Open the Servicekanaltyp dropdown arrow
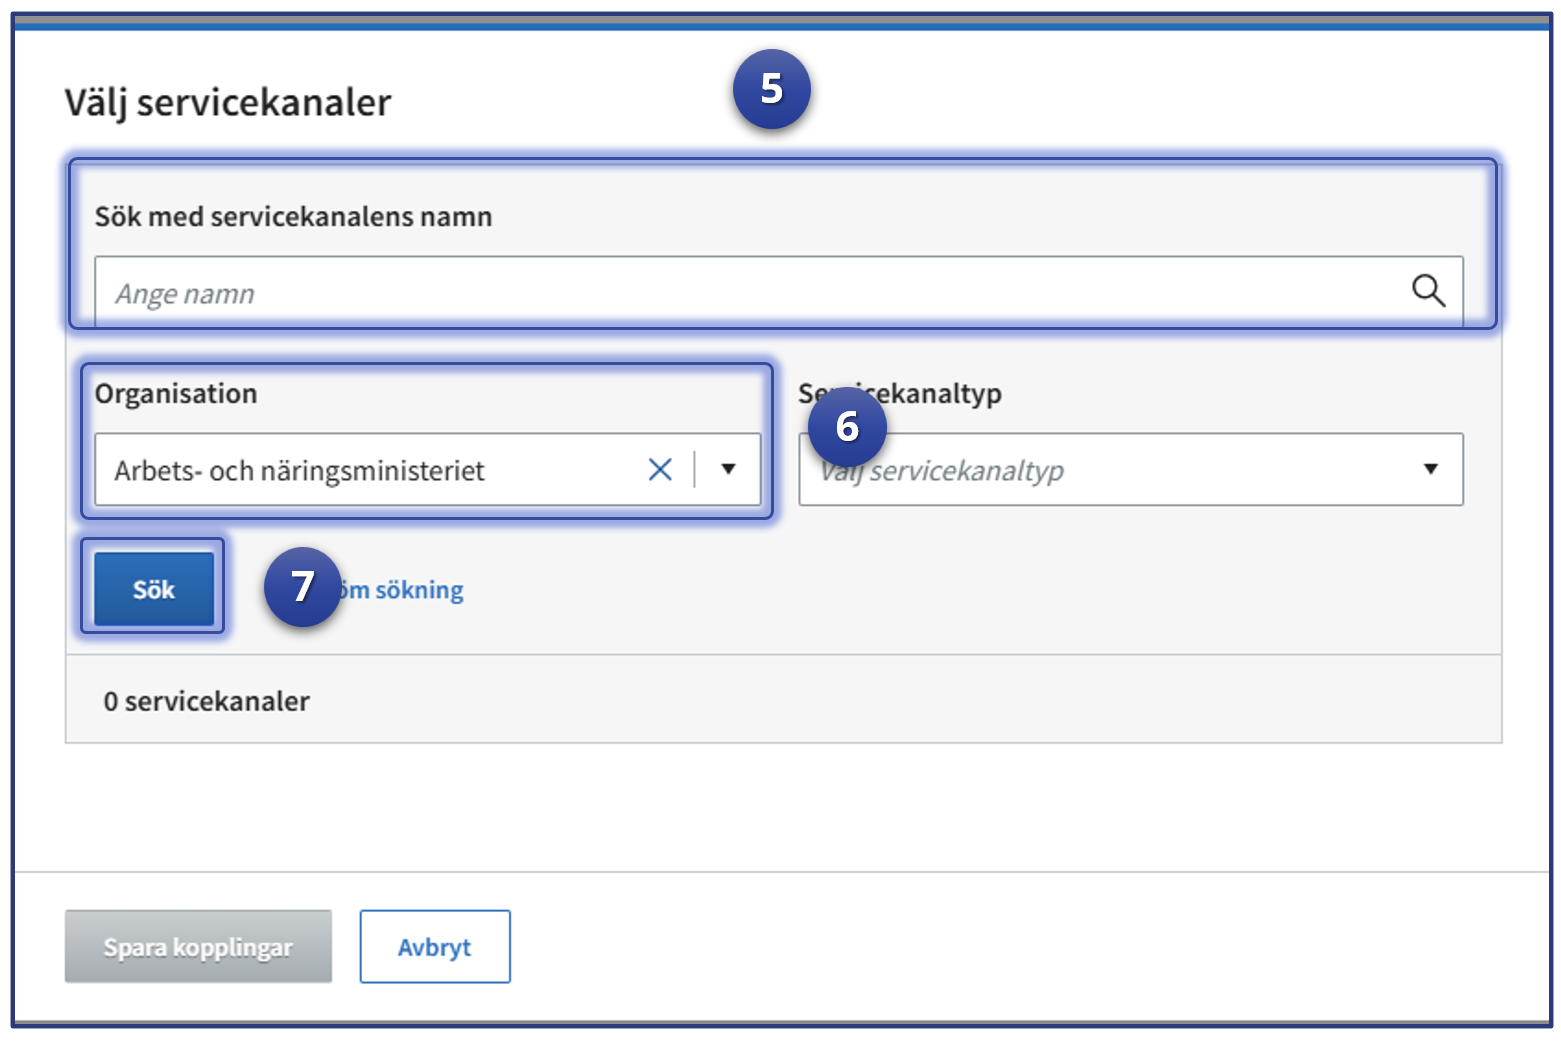The image size is (1561, 1042). click(1430, 469)
